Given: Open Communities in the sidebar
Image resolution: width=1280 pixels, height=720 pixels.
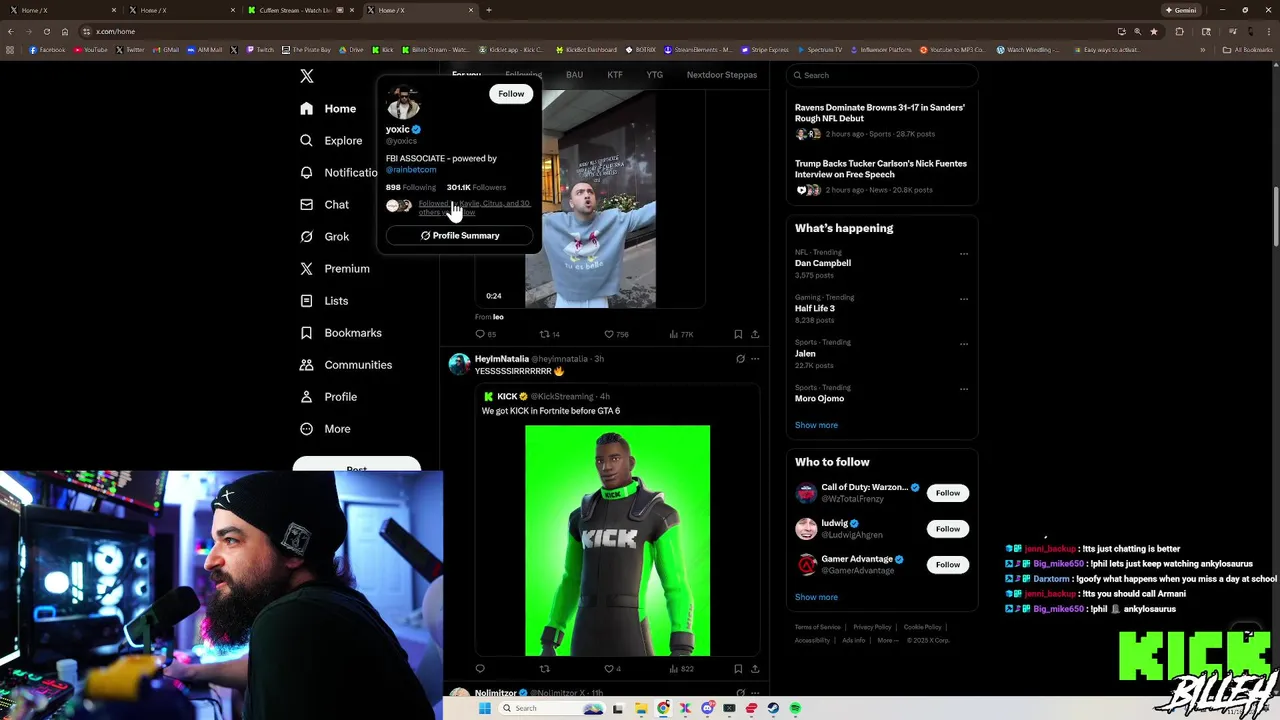Looking at the screenshot, I should pos(346,364).
